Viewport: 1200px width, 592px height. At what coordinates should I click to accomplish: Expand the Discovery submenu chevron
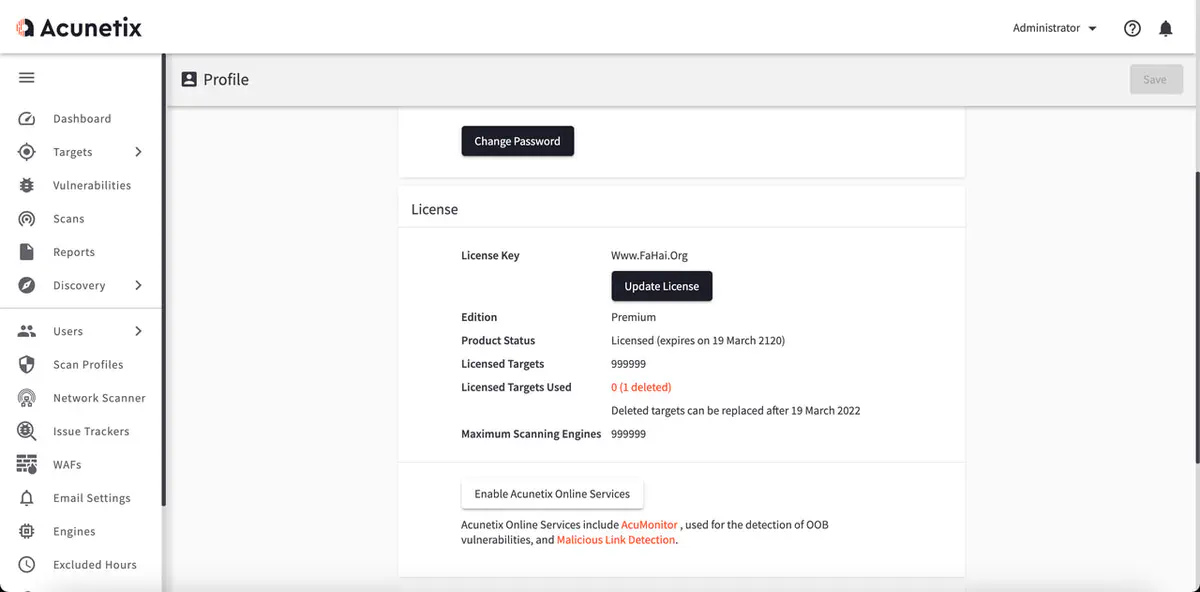click(138, 286)
